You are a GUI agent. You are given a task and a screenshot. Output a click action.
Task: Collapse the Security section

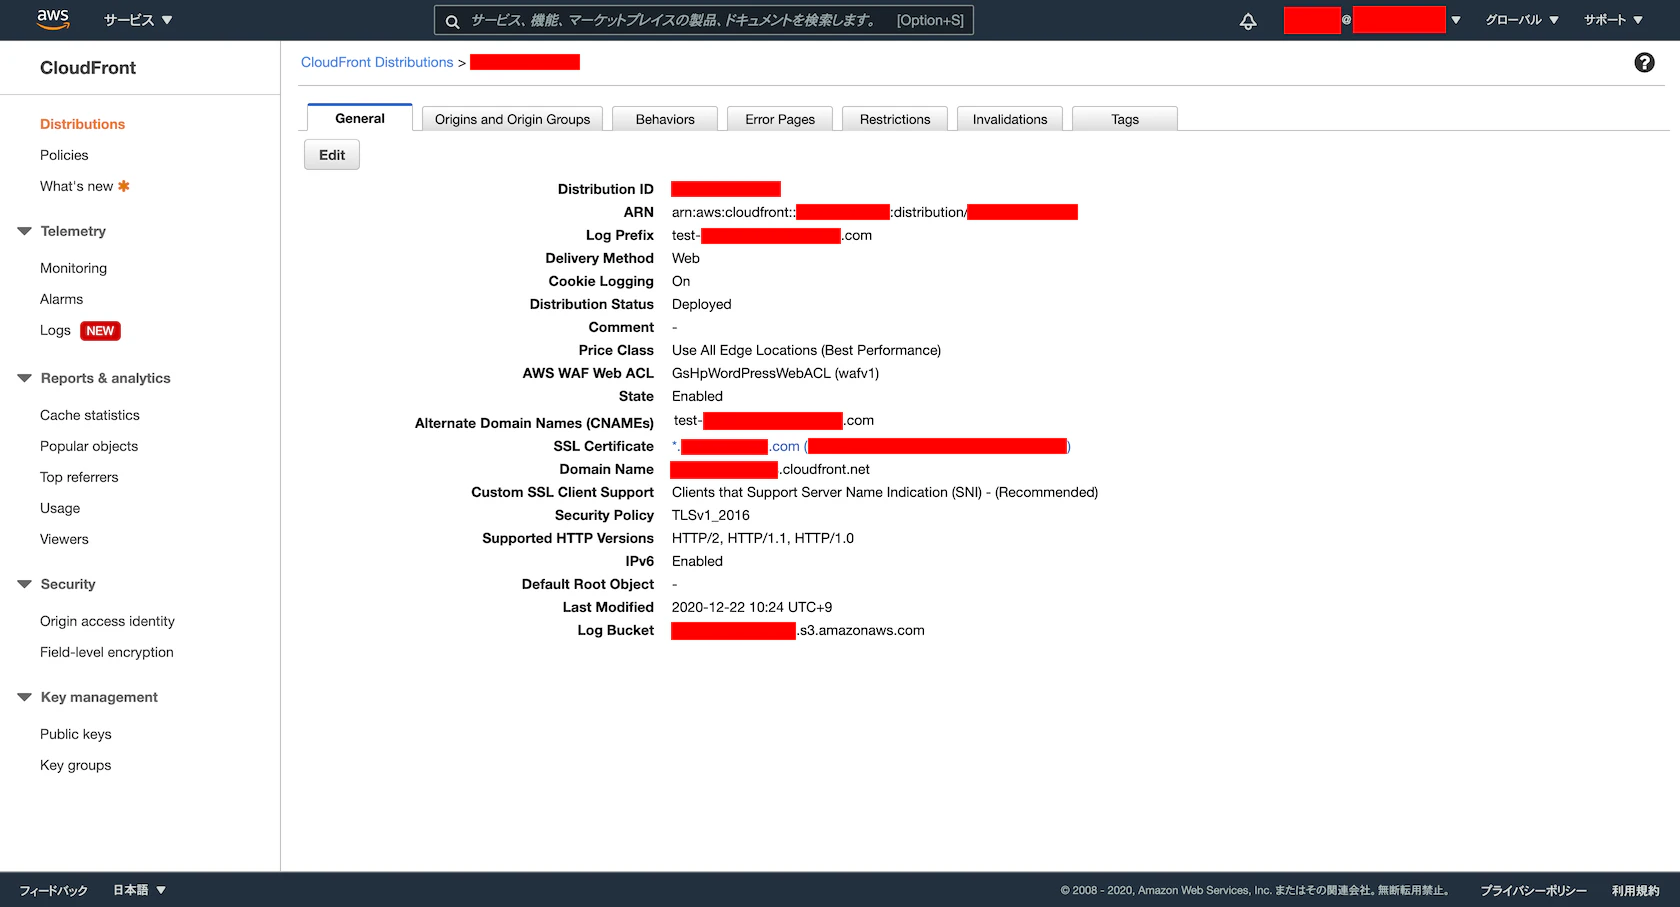[x=22, y=584]
